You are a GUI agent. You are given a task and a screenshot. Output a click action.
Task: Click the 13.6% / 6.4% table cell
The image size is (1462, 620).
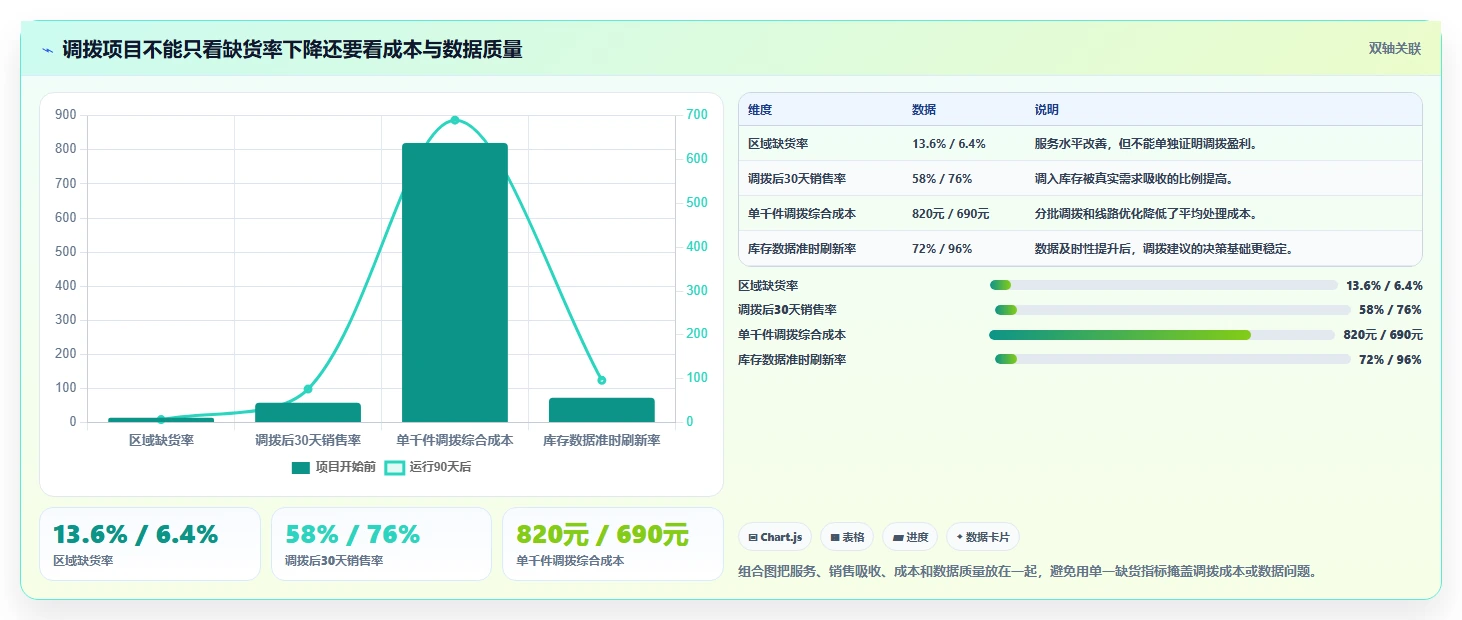coord(949,144)
